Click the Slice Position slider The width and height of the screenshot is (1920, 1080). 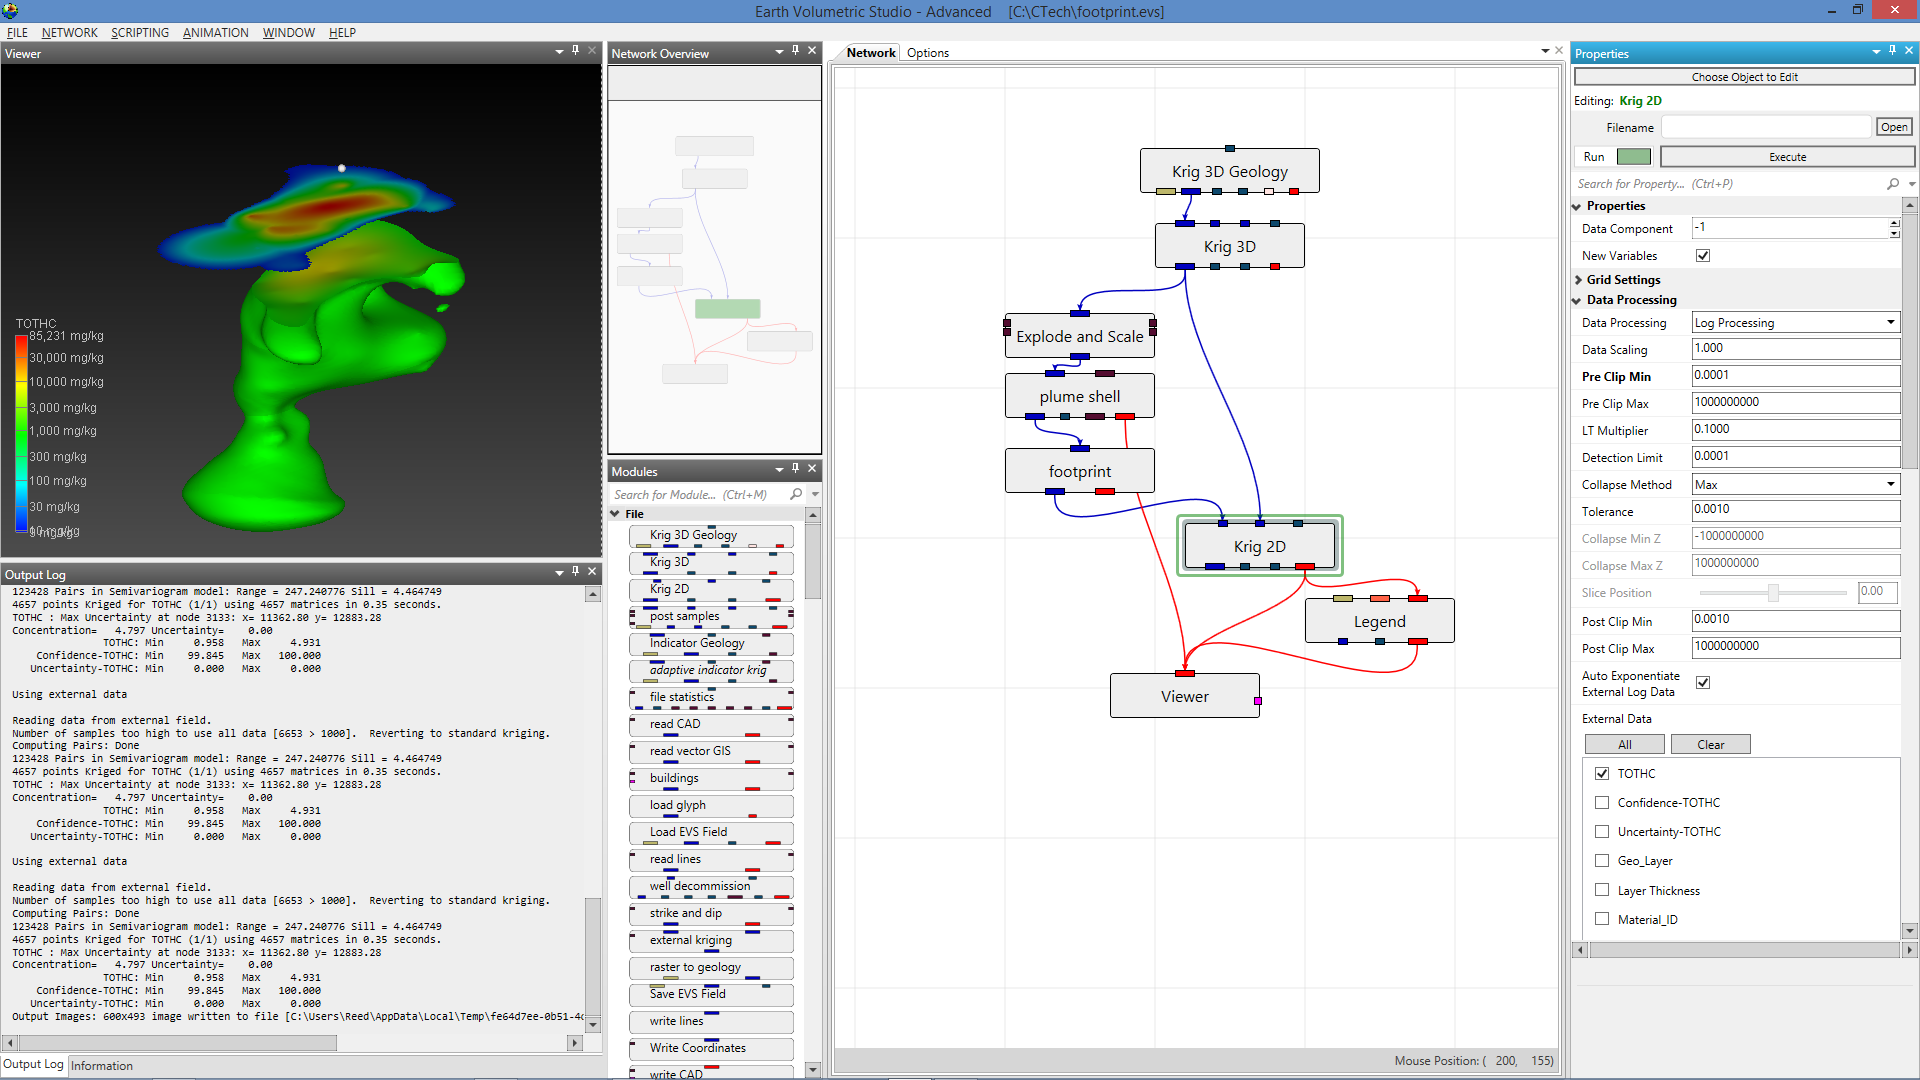tap(1772, 593)
